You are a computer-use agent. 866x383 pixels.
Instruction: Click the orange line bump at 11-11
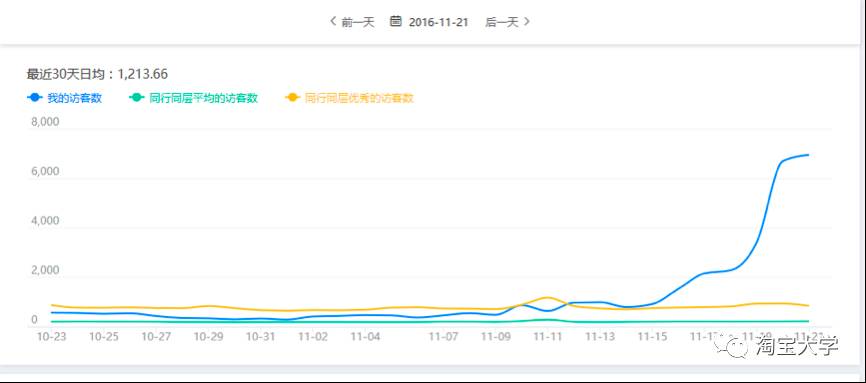tap(547, 297)
